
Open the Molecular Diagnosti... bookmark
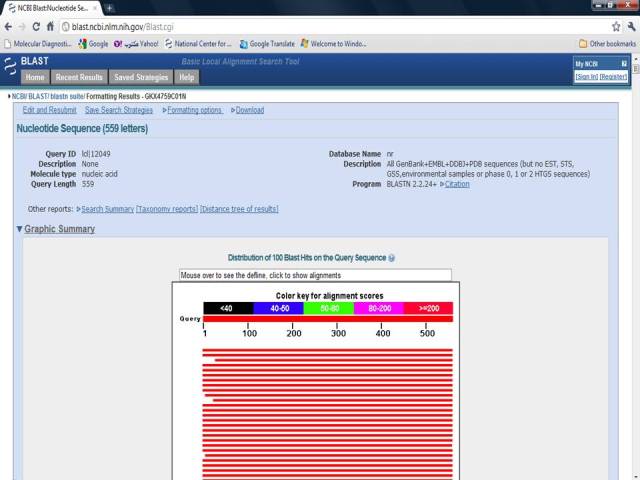pyautogui.click(x=38, y=44)
